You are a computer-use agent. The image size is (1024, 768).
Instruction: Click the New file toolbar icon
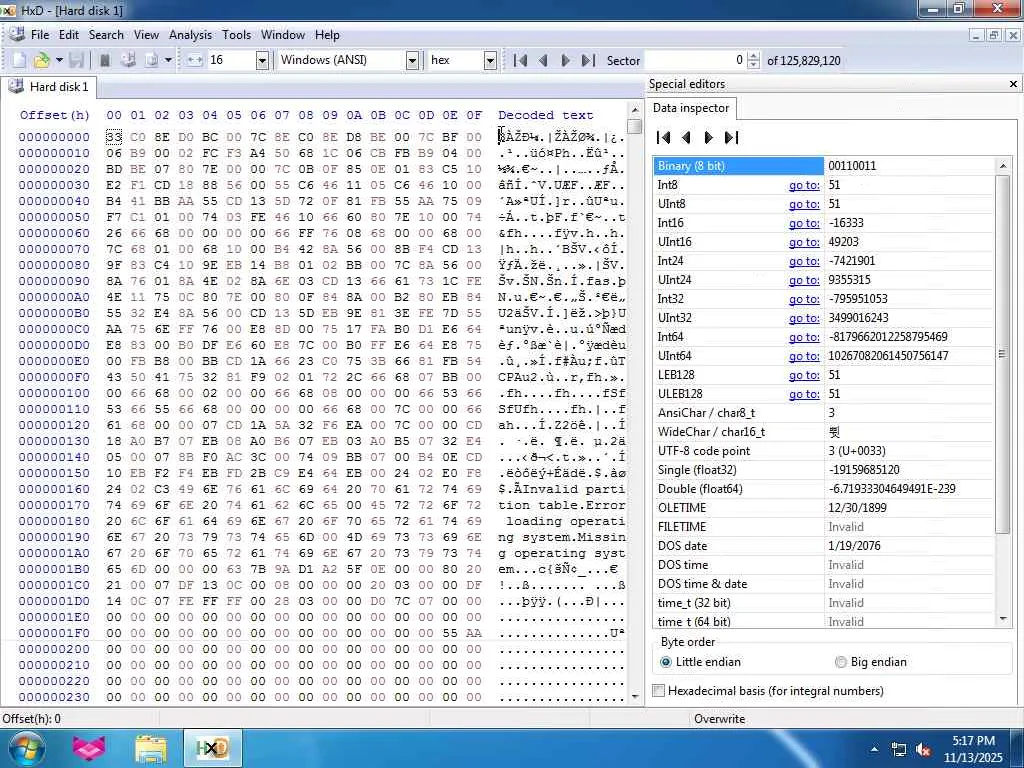click(19, 60)
